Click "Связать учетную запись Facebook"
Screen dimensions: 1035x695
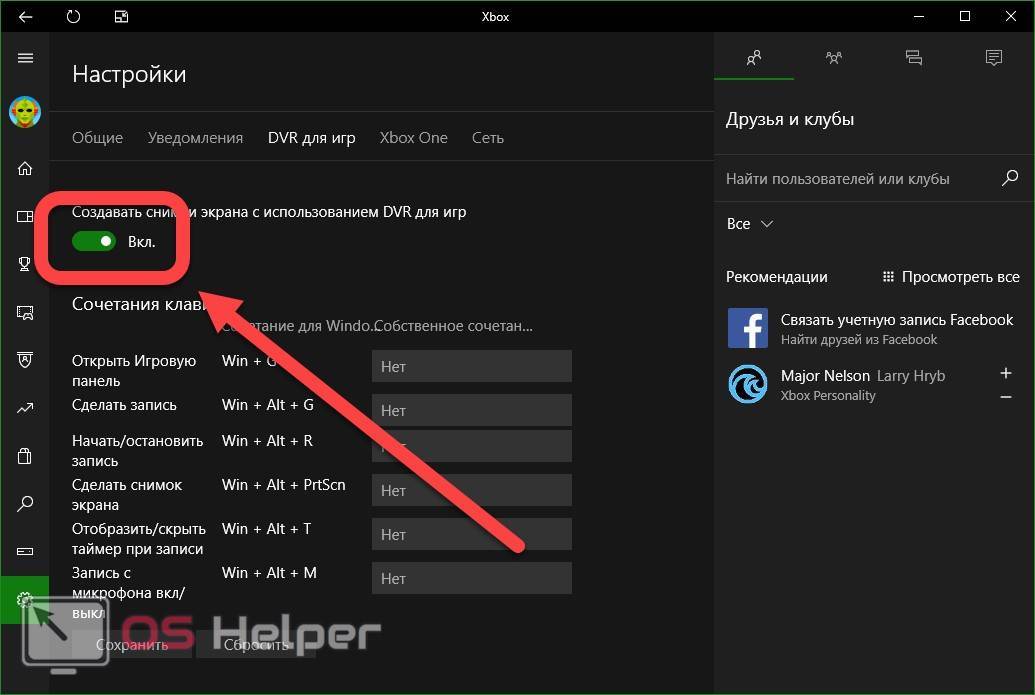pos(896,320)
